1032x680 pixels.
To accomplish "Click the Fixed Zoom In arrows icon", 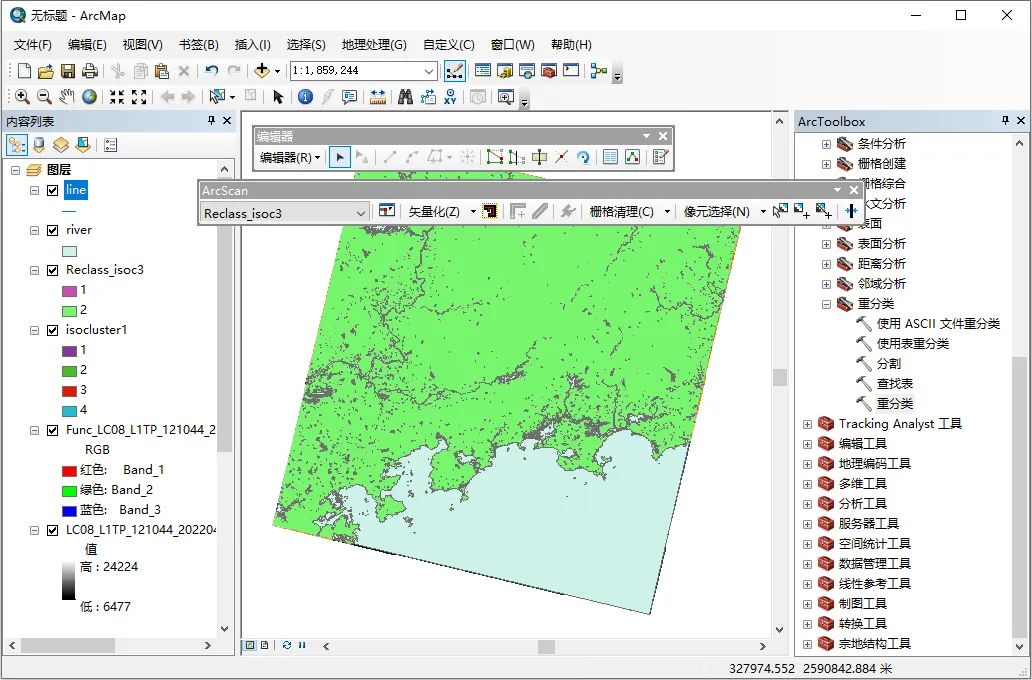I will pyautogui.click(x=117, y=97).
